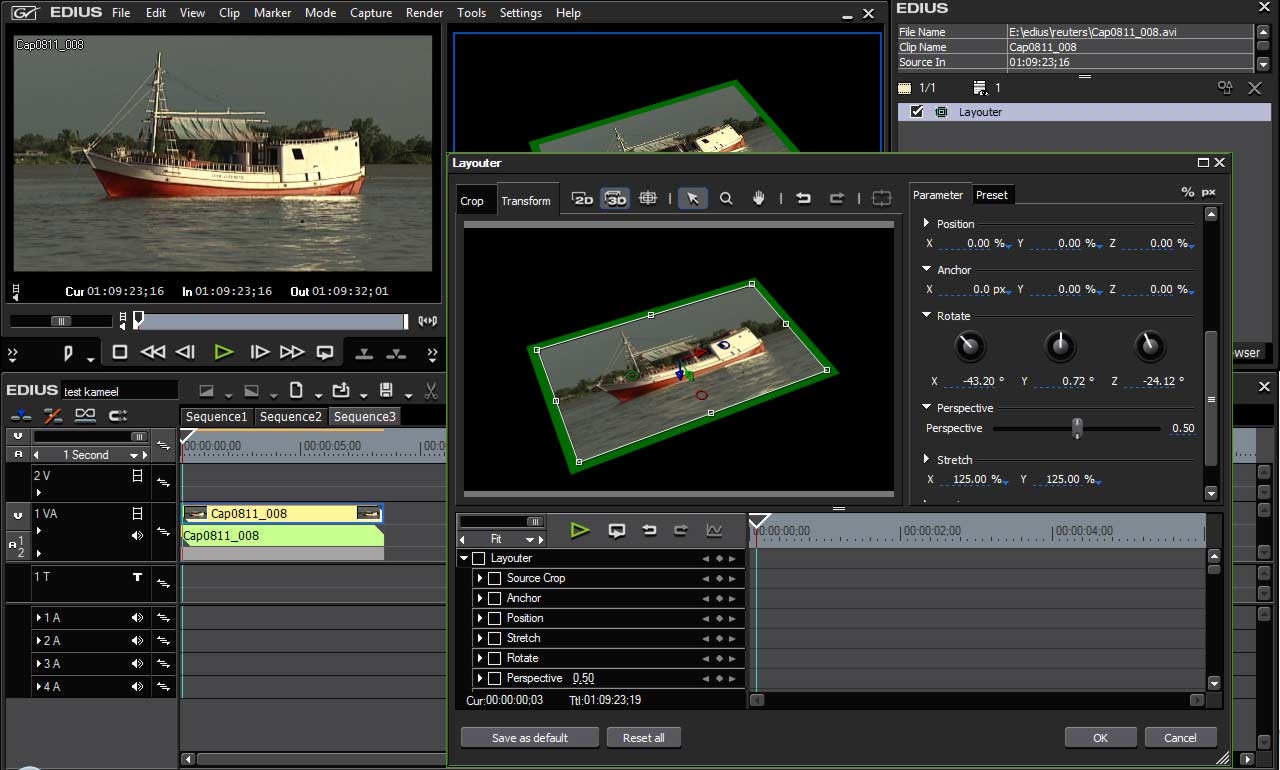This screenshot has width=1280, height=770.
Task: Step to previous frame in player
Action: [185, 352]
